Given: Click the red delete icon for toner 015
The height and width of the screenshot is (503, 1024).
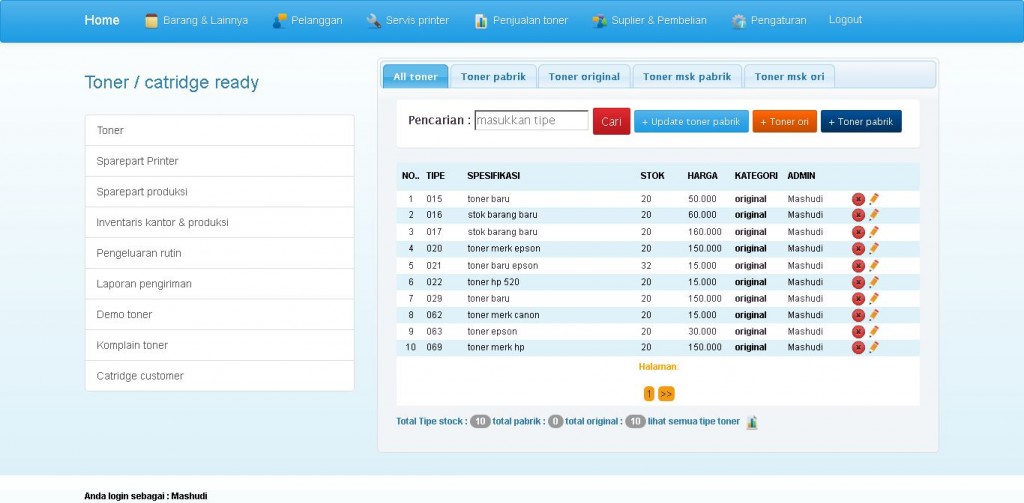Looking at the screenshot, I should click(x=858, y=199).
